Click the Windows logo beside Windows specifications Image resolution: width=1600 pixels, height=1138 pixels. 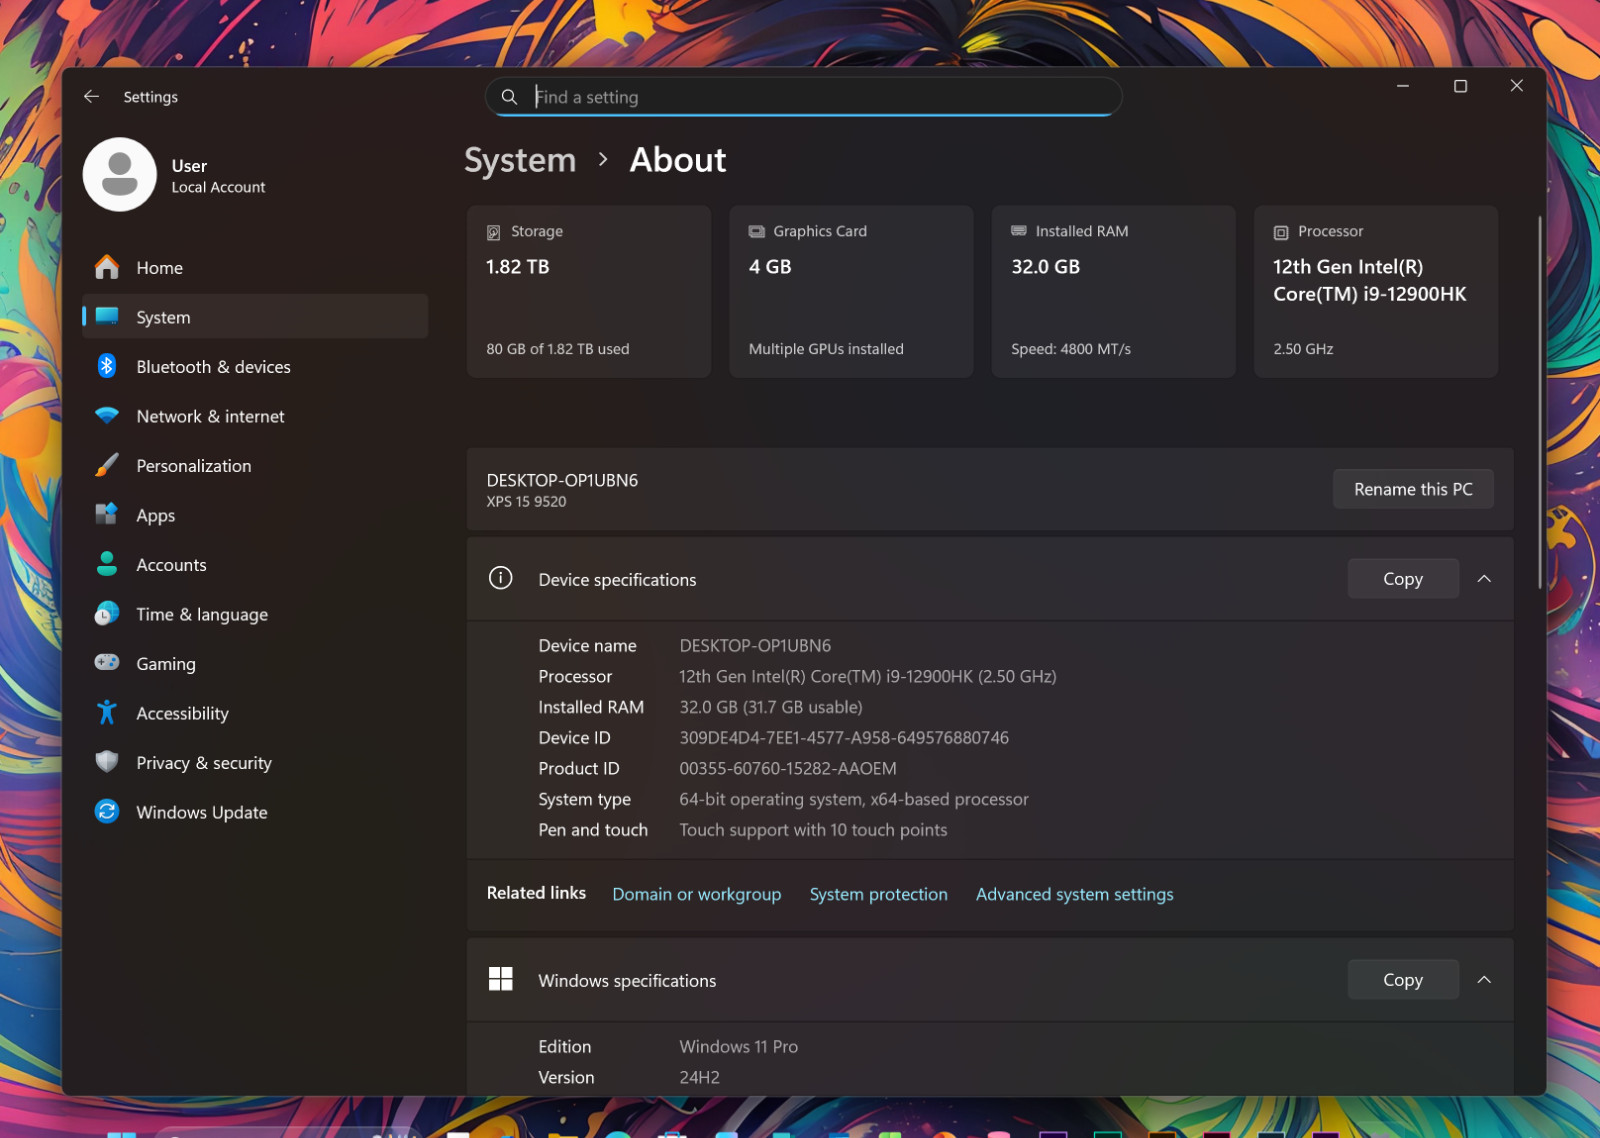pyautogui.click(x=500, y=979)
